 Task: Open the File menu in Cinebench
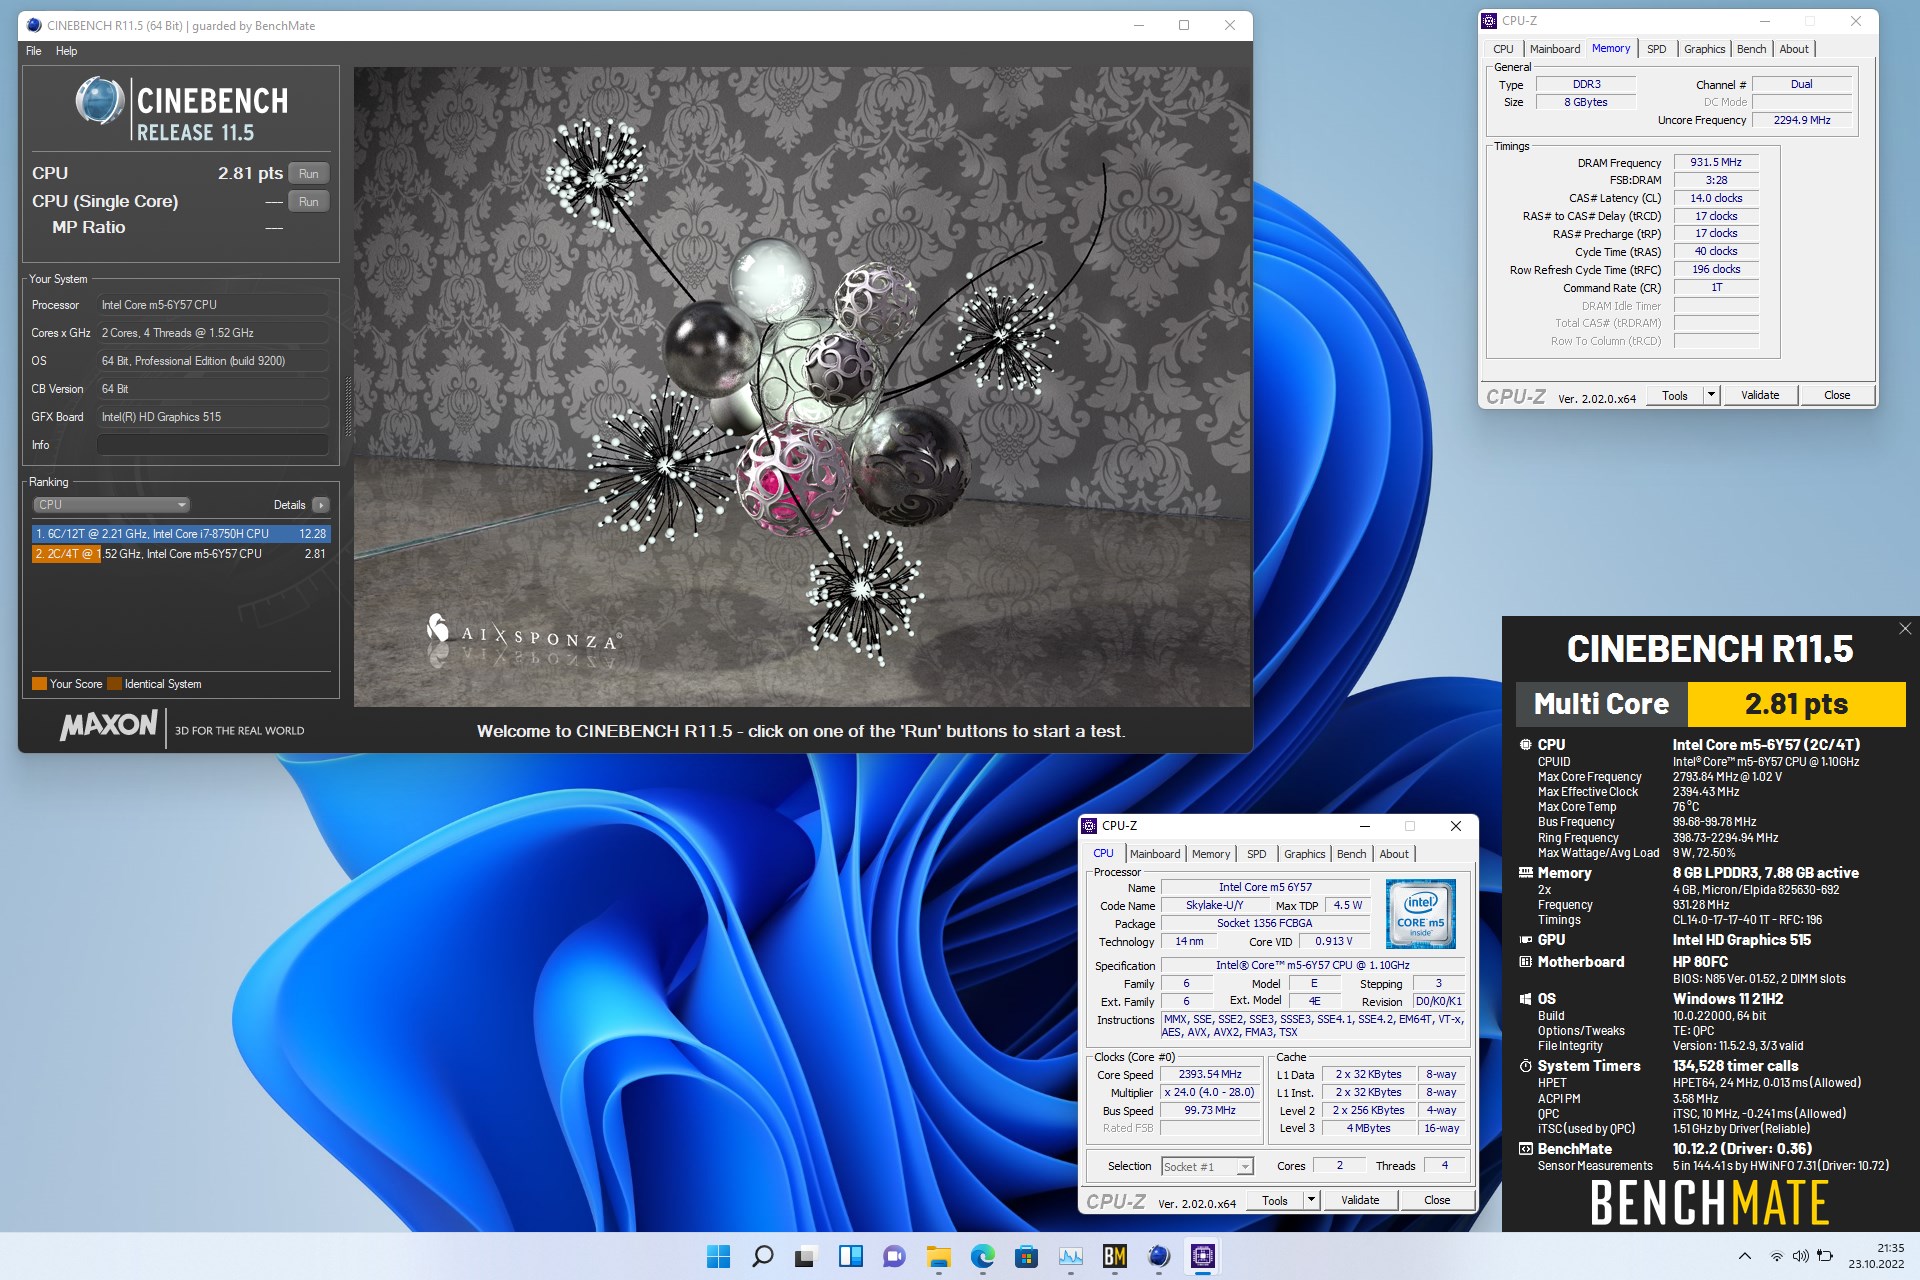pyautogui.click(x=34, y=51)
